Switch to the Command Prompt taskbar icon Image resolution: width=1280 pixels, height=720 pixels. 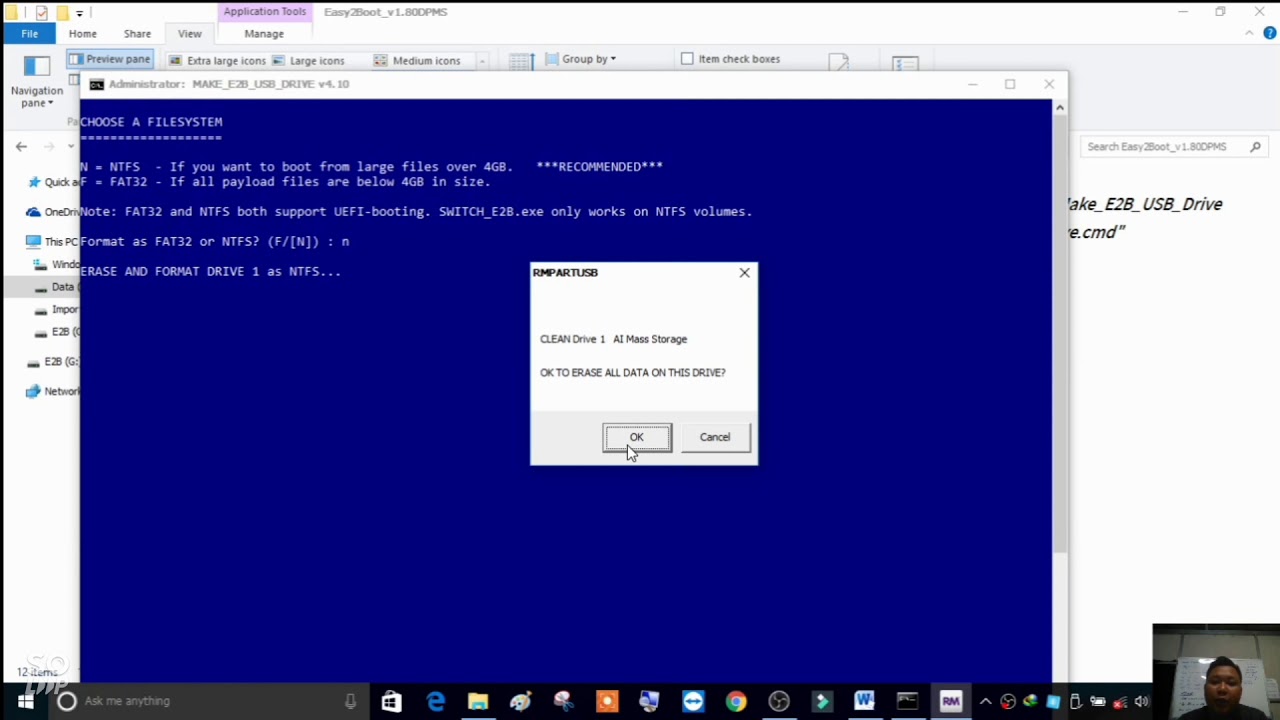pos(907,701)
